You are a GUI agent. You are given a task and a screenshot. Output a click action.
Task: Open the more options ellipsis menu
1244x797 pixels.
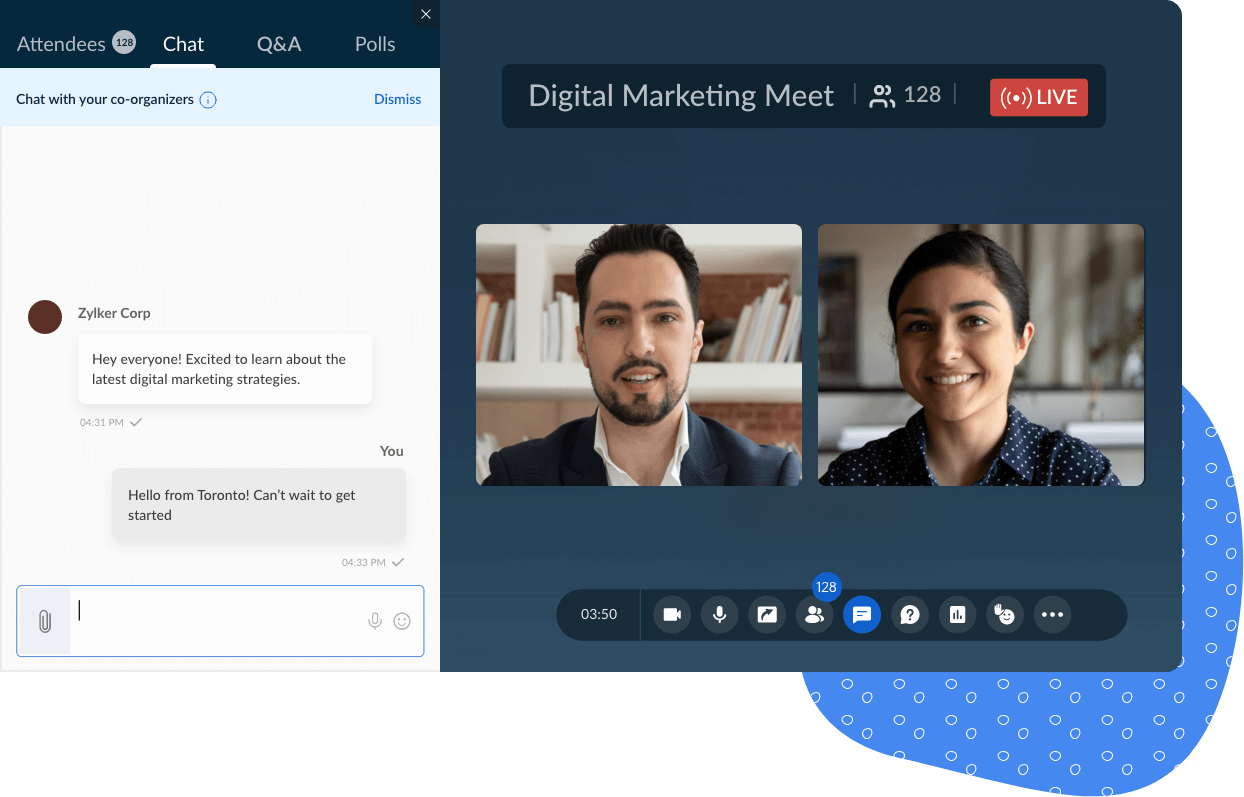(1052, 614)
